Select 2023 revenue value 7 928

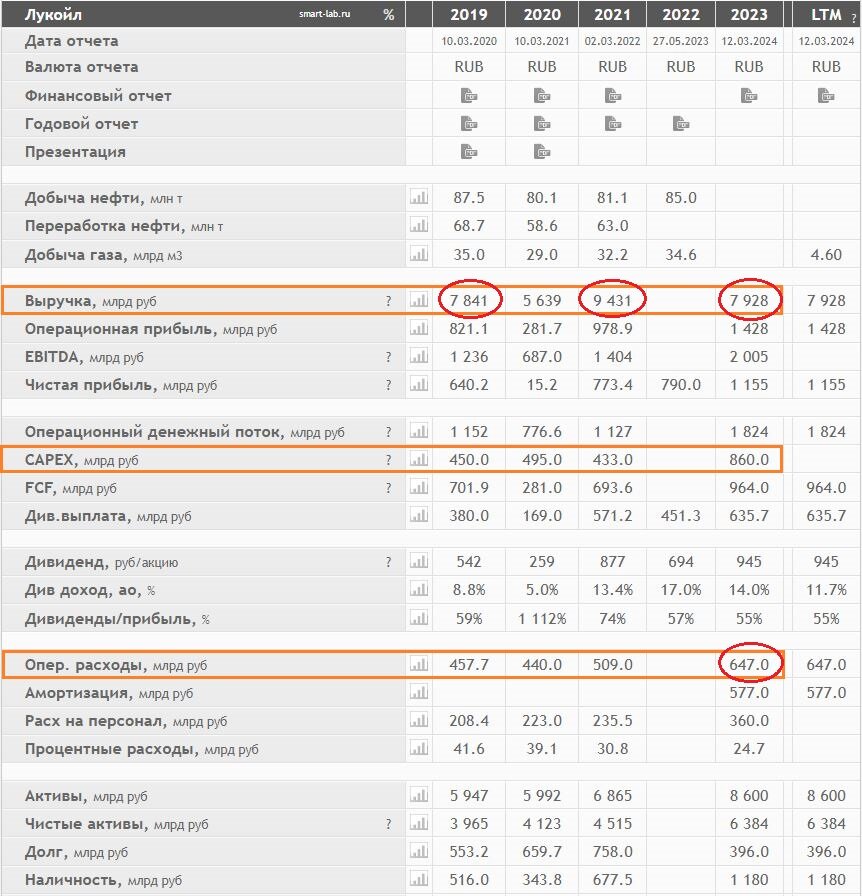click(x=748, y=300)
